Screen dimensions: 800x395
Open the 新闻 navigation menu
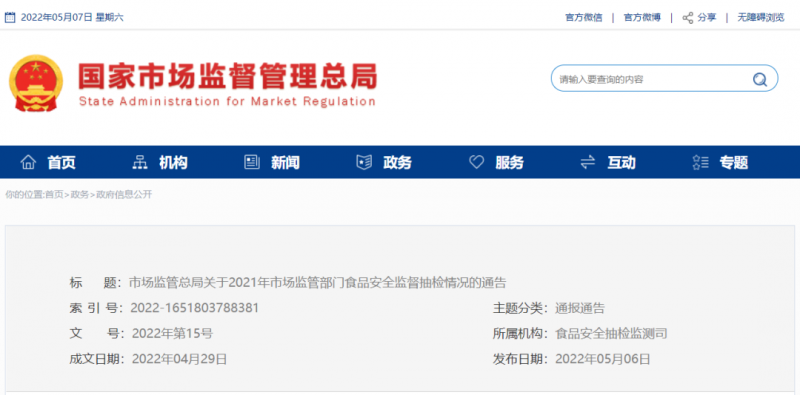coord(285,163)
